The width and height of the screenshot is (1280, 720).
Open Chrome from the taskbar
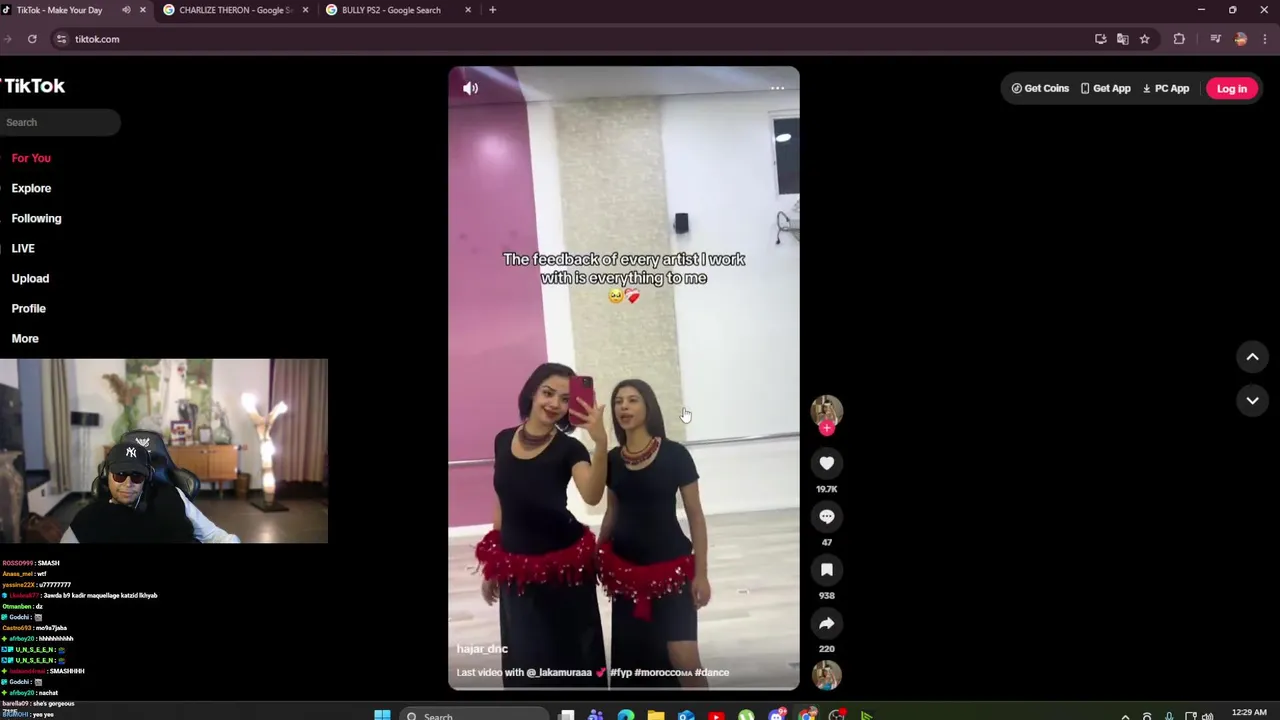click(807, 715)
